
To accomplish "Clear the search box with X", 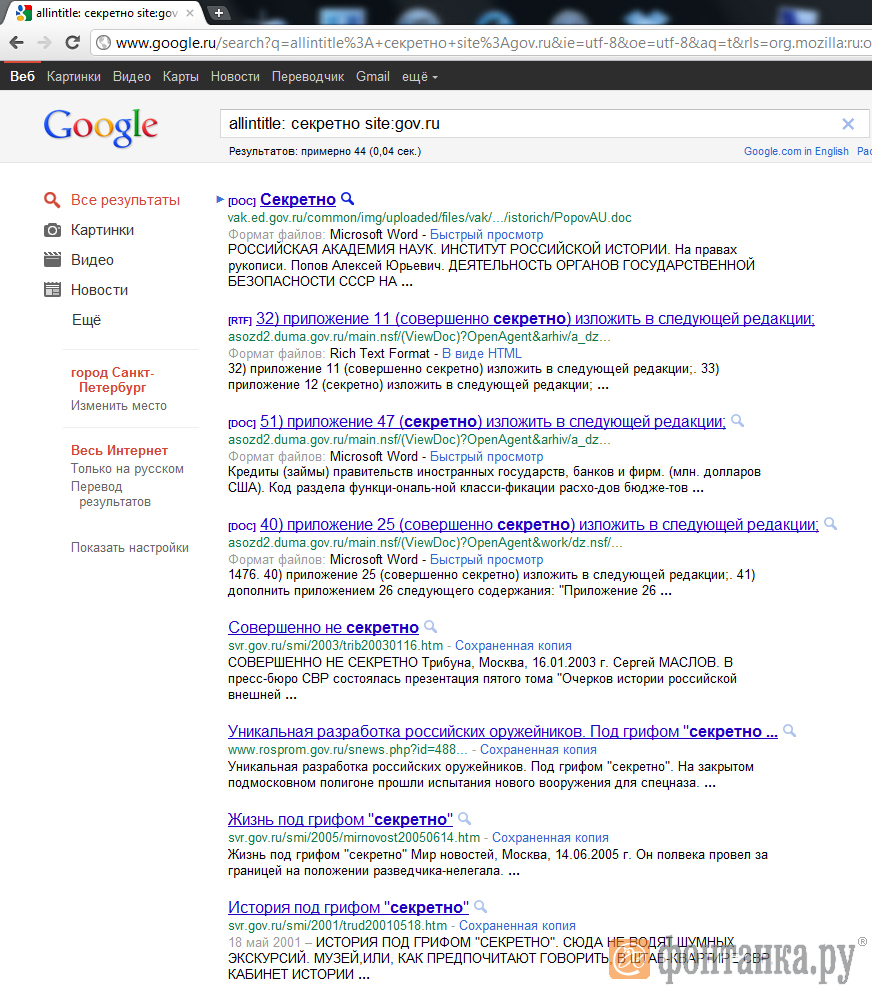I will [x=848, y=124].
